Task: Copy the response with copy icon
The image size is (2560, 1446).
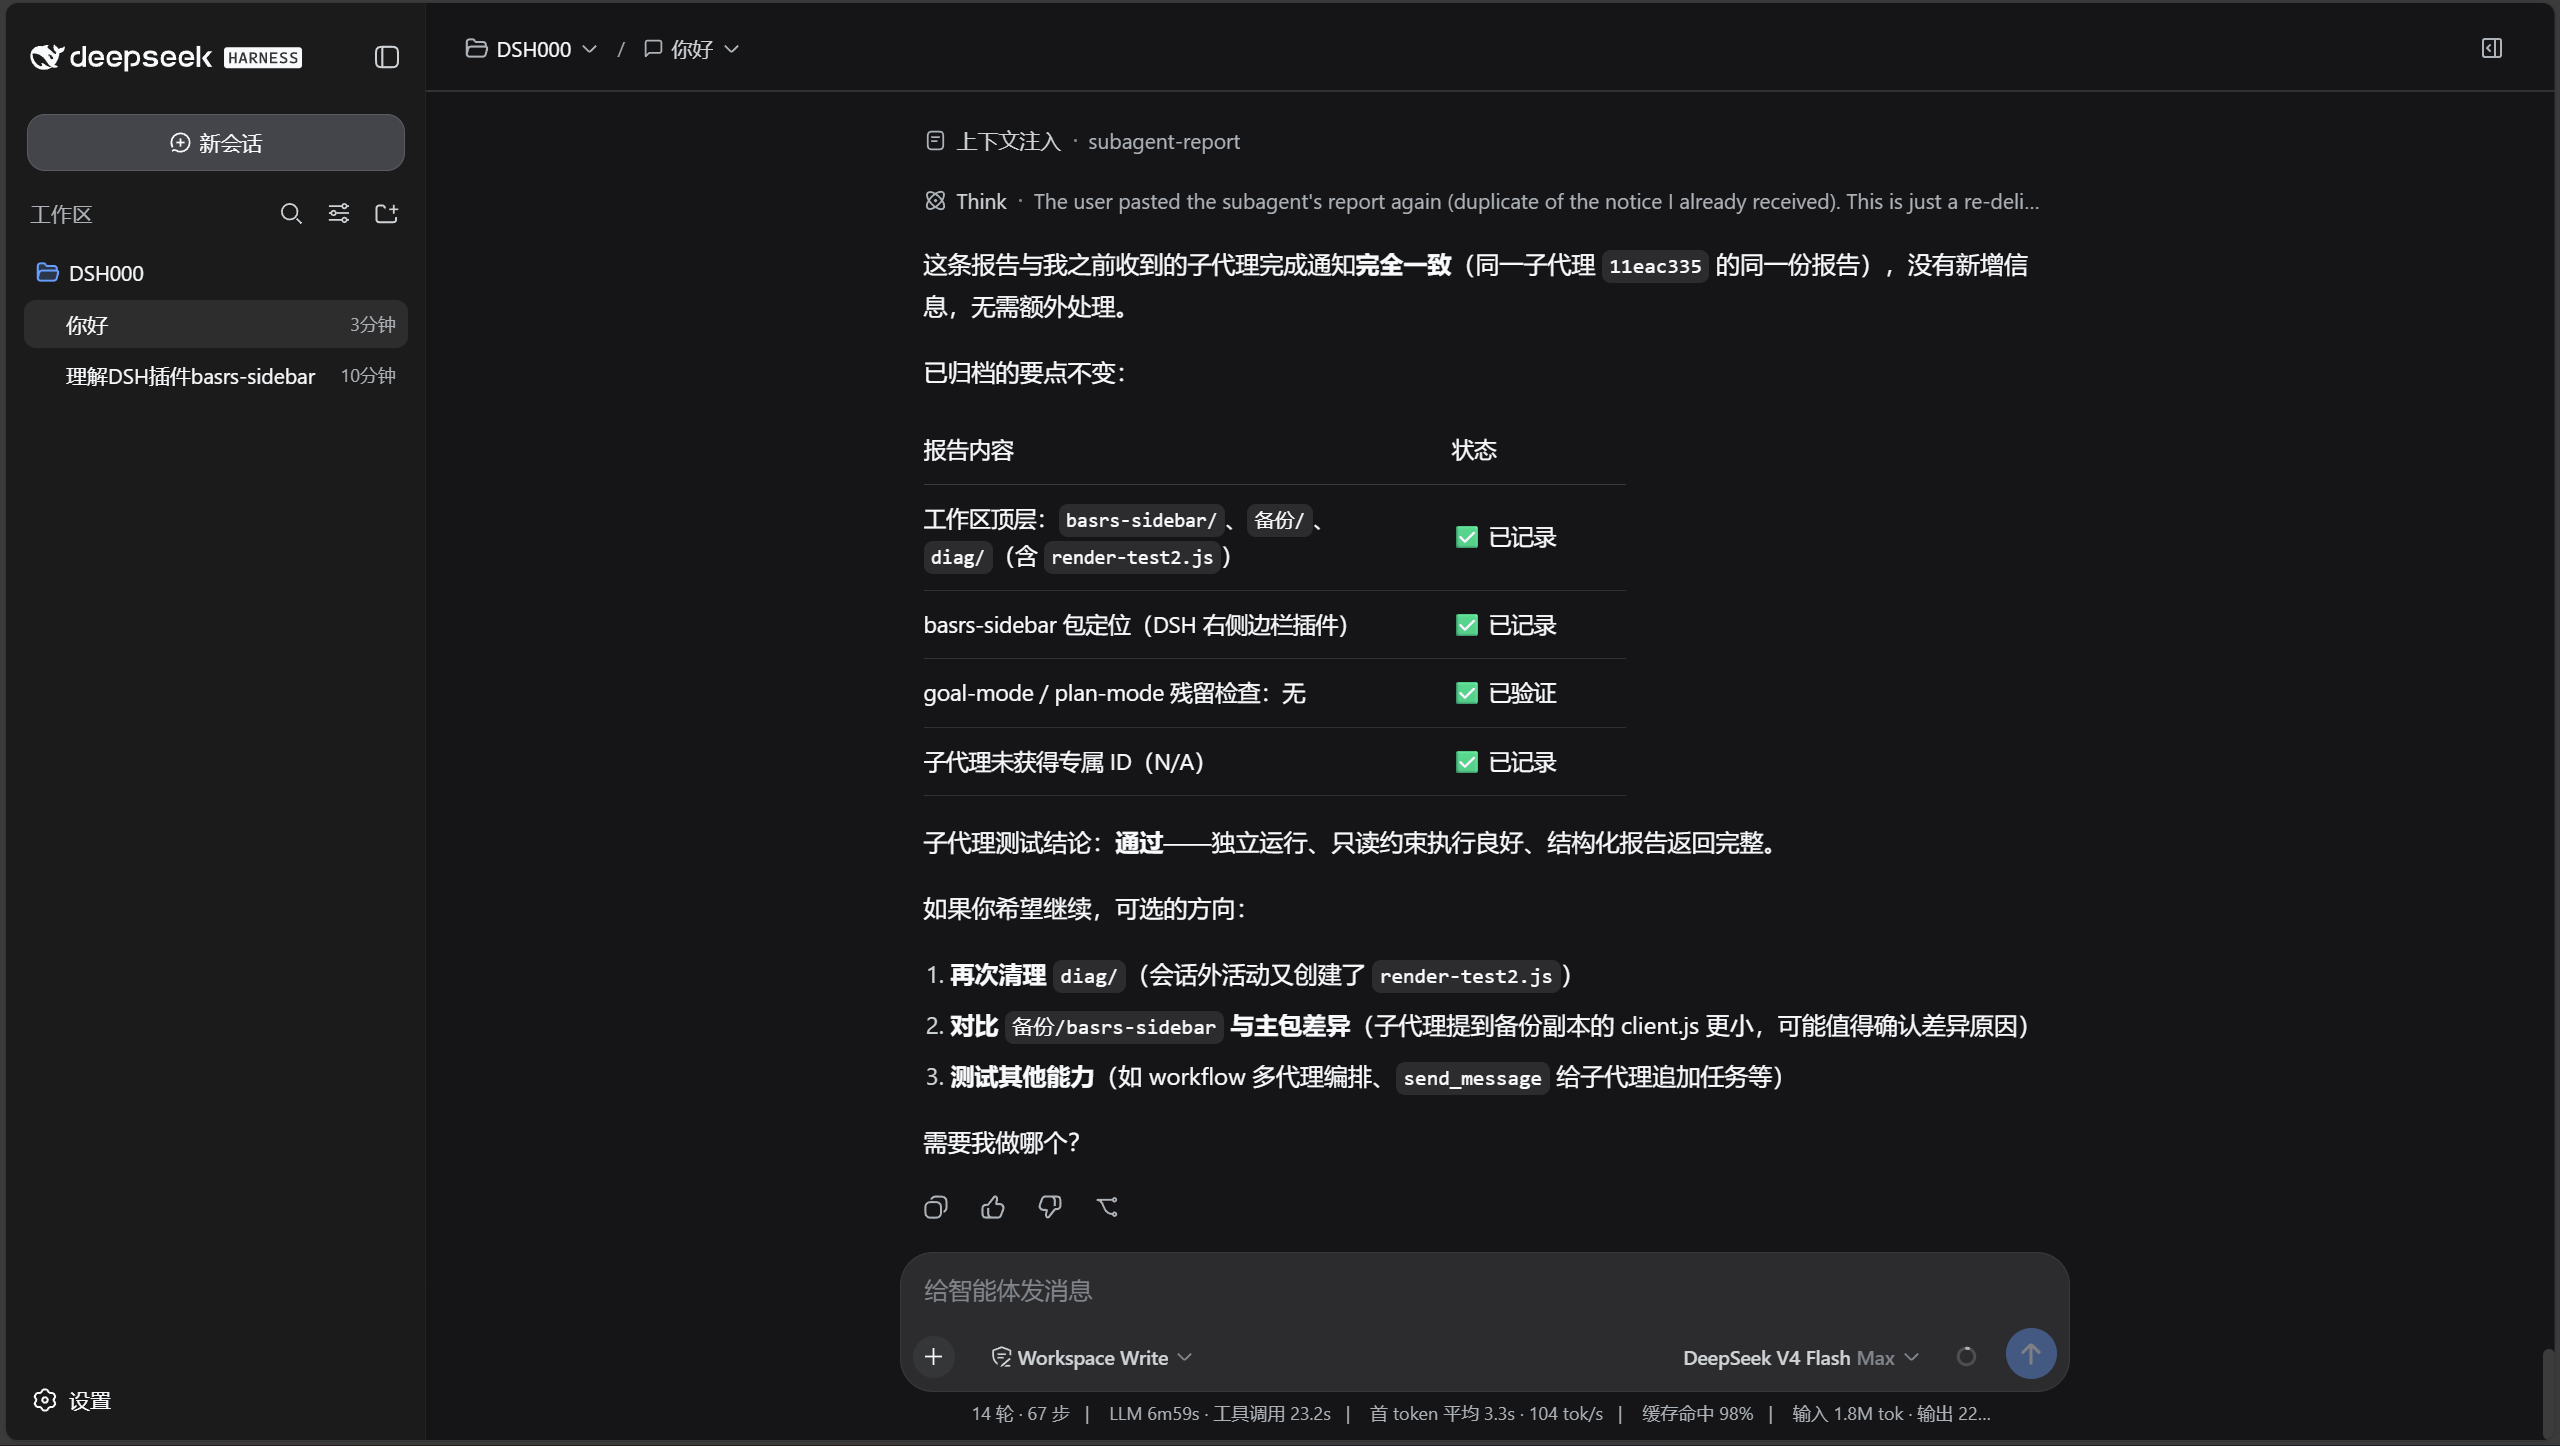Action: pos(935,1207)
